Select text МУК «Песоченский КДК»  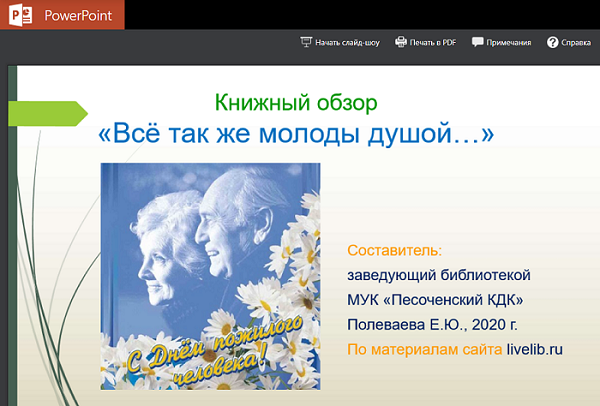[x=435, y=300]
